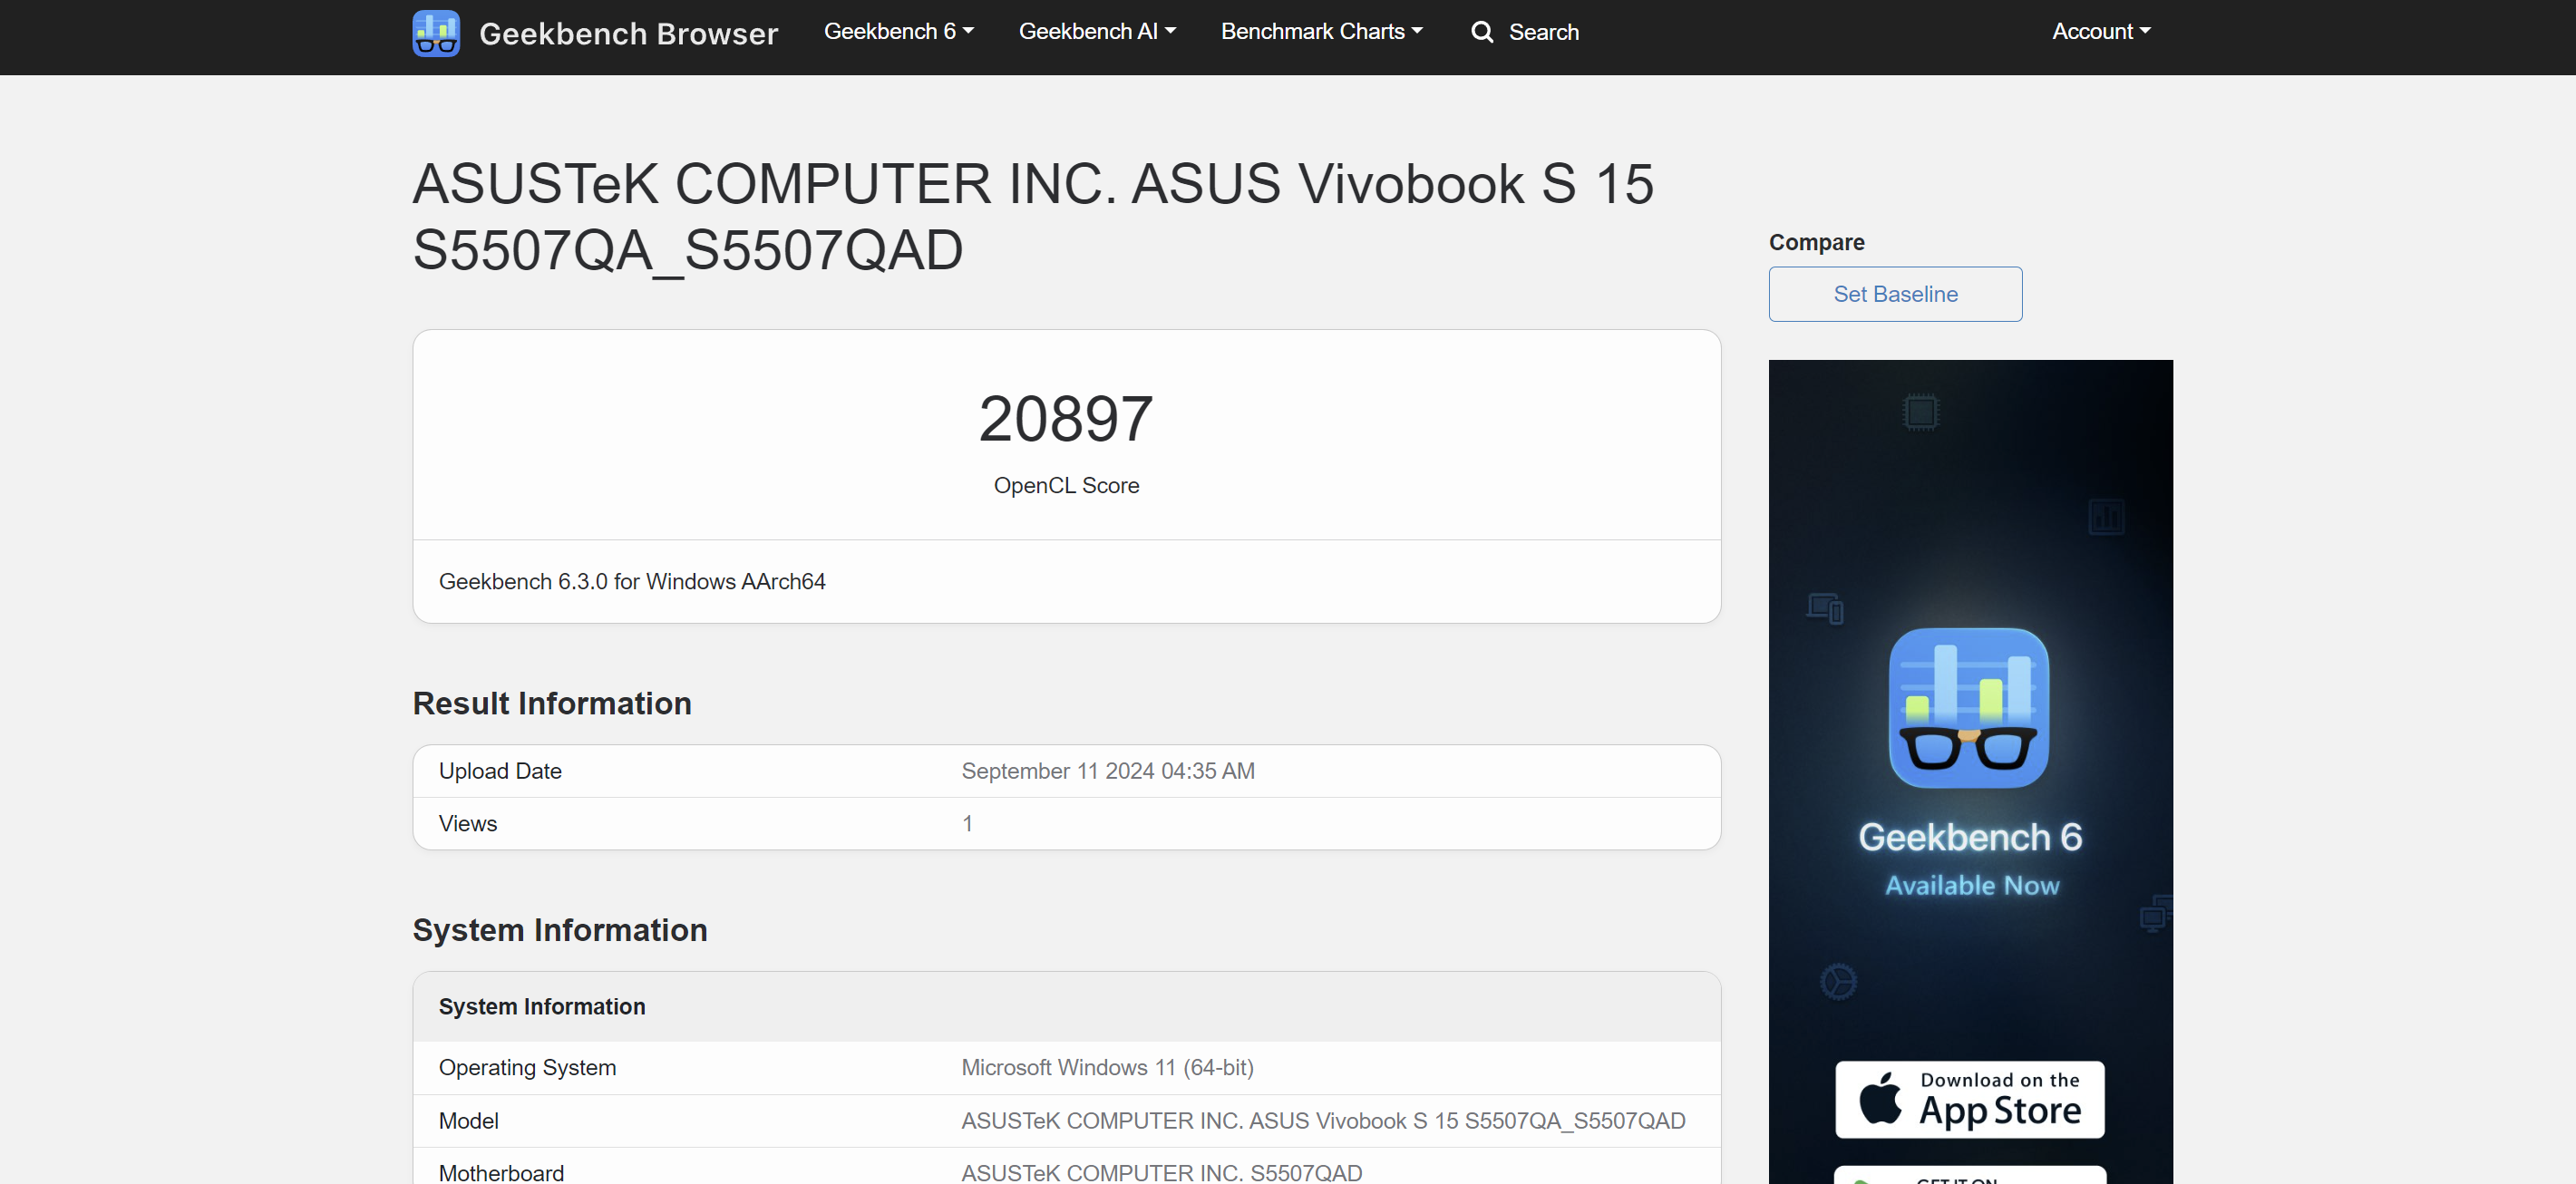
Task: Click the Apple logo on App Store badge
Action: pyautogui.click(x=1880, y=1098)
